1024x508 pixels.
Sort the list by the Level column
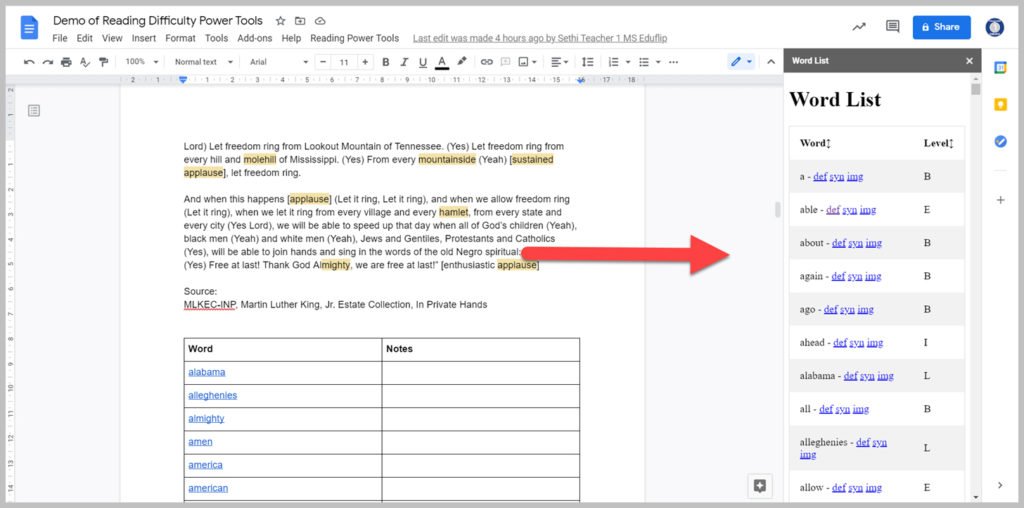coord(938,143)
